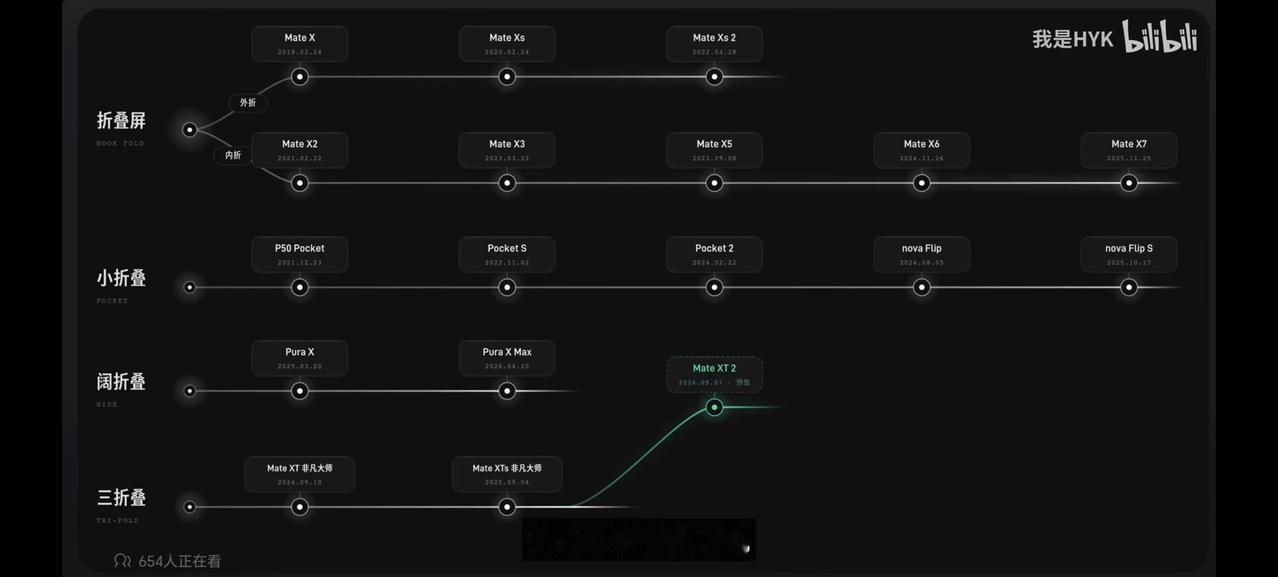Viewport: 1278px width, 577px height.
Task: Open the dashed Mate XT 2 card
Action: click(714, 374)
